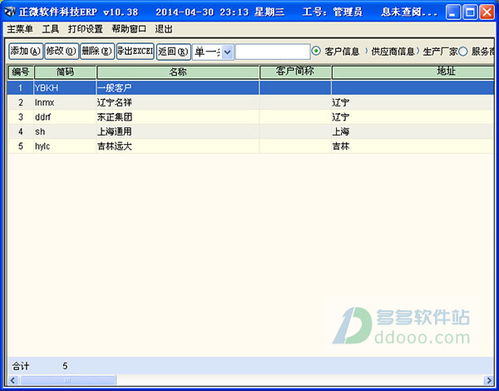Viewport: 499px width, 391px height.
Task: Select the 供应商信息 option
Action: tap(393, 51)
